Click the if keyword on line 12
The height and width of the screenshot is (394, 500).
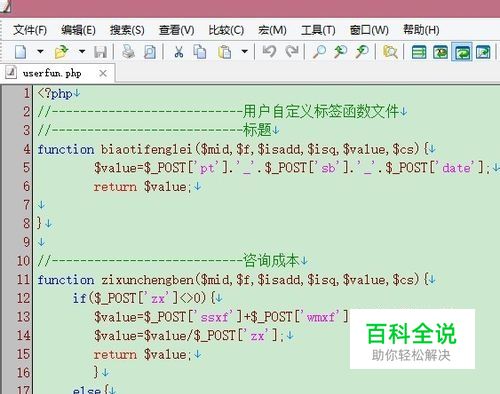coord(80,298)
